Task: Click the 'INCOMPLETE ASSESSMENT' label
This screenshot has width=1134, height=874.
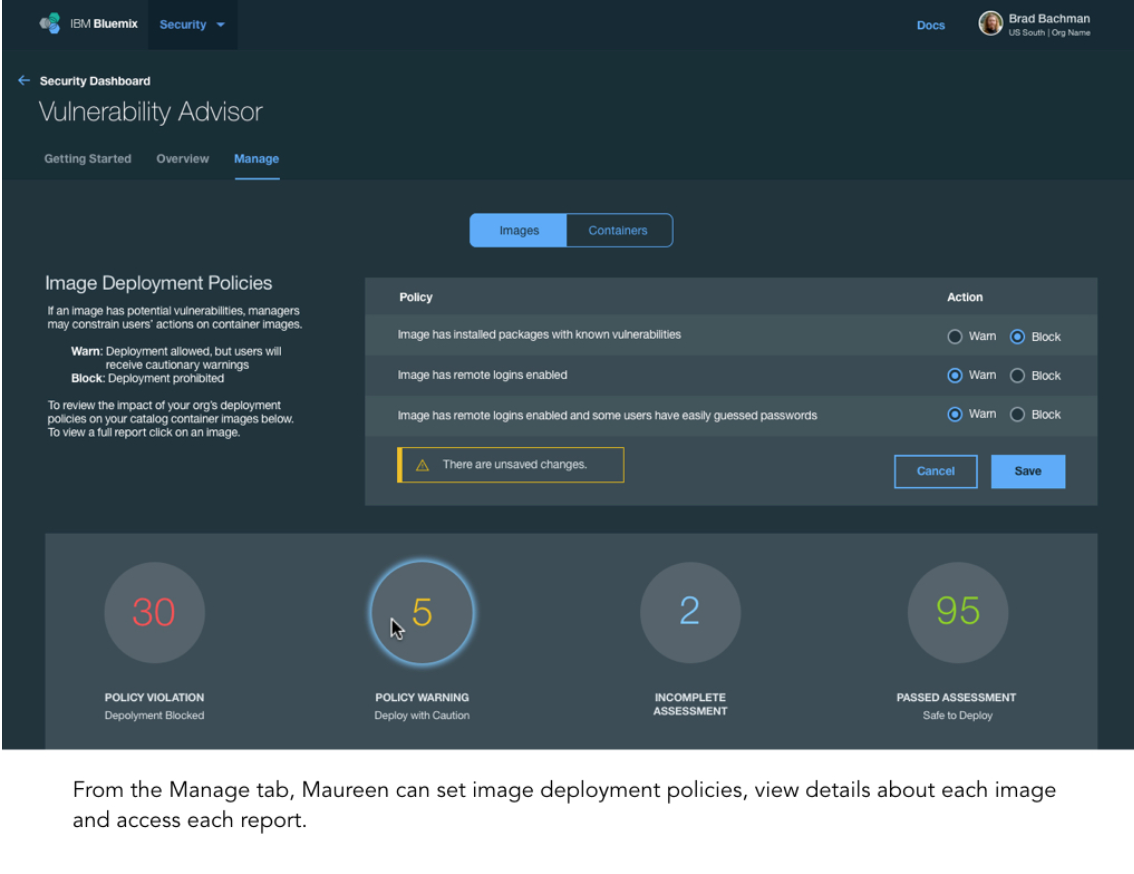Action: [690, 704]
